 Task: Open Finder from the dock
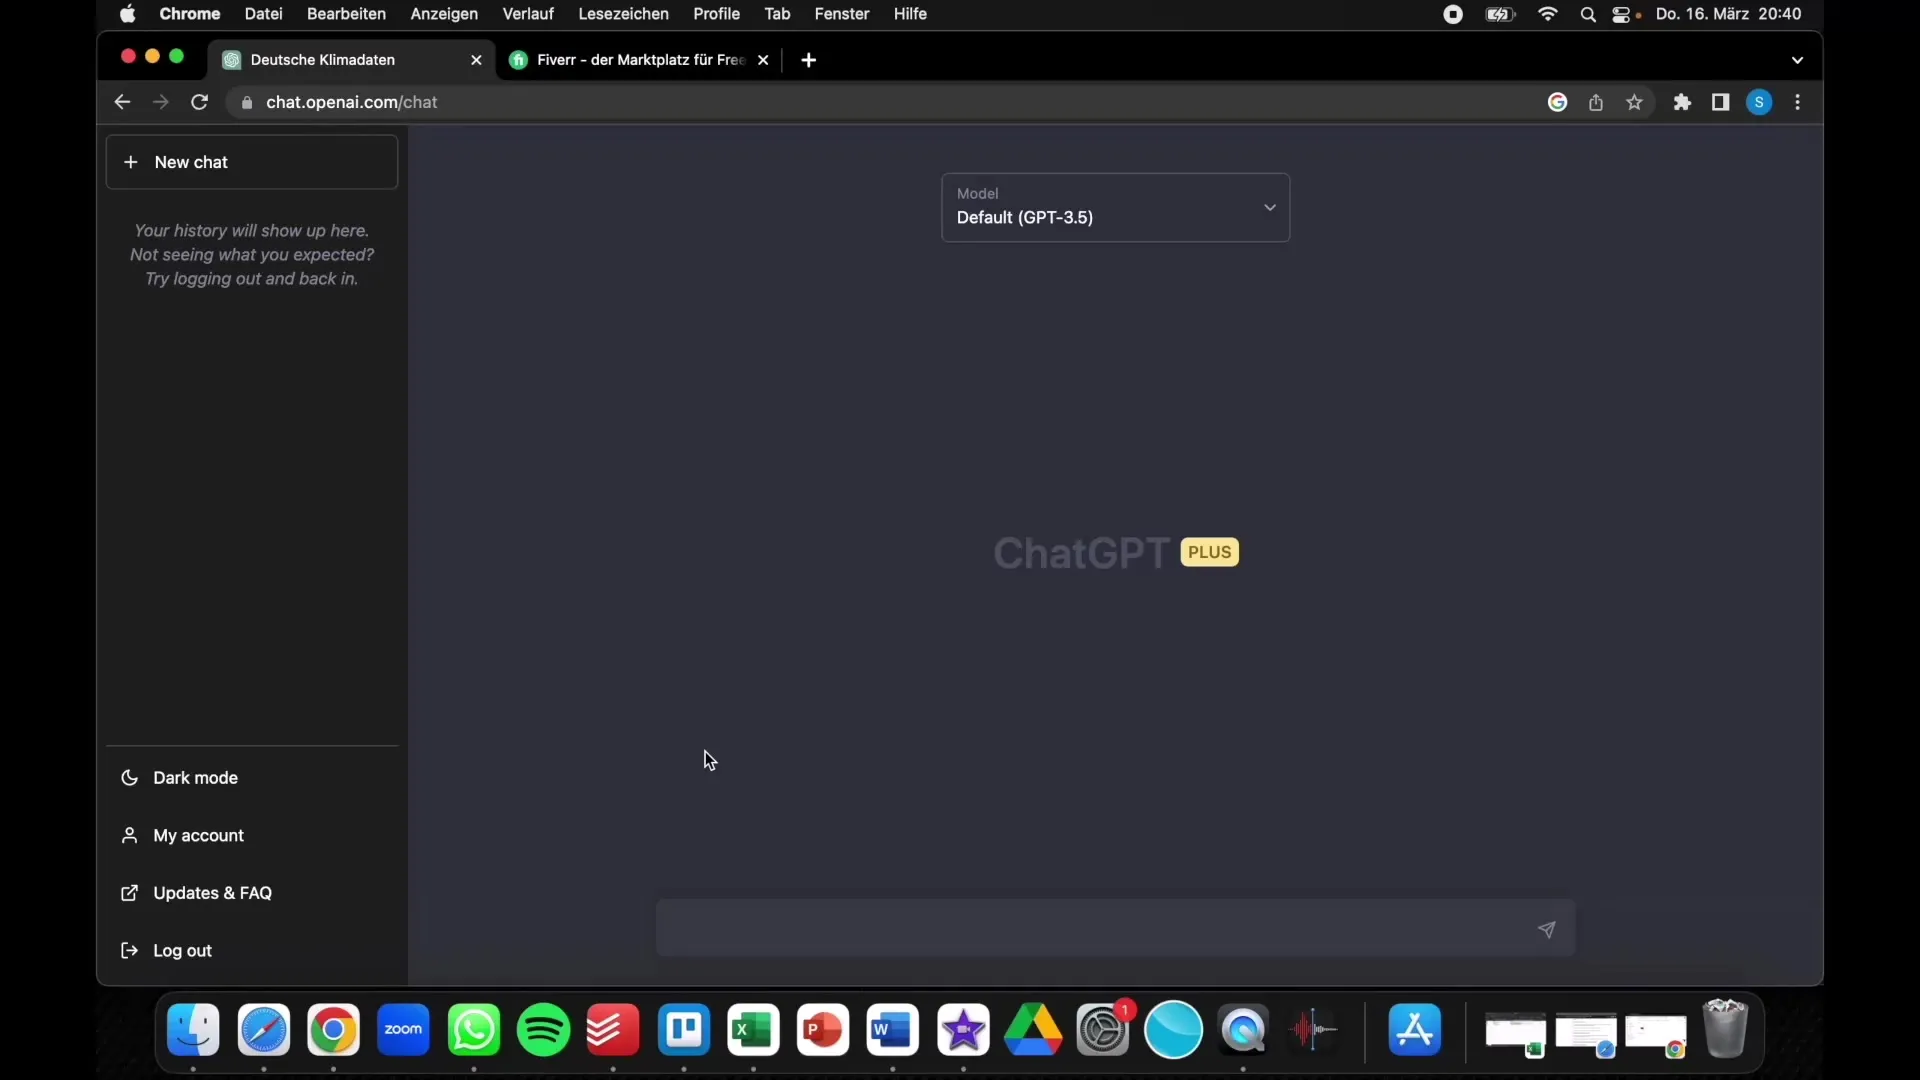(x=193, y=1030)
